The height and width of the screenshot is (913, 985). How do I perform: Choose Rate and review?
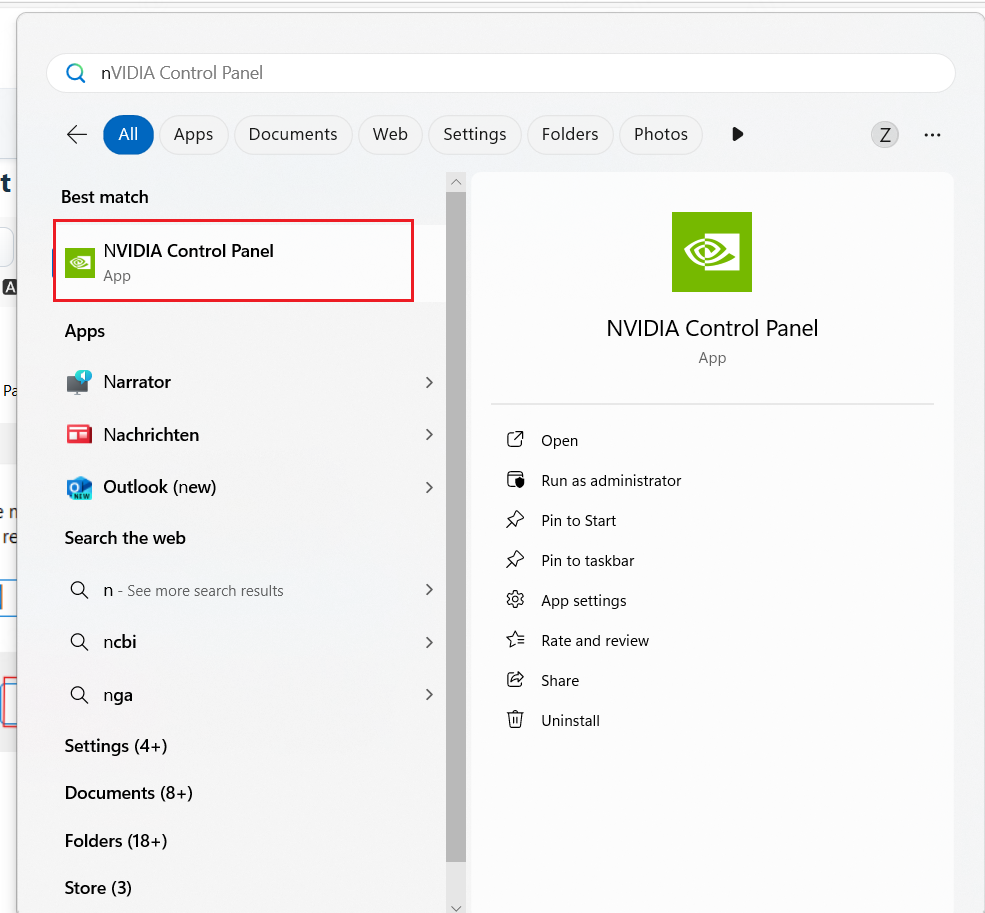click(x=595, y=640)
